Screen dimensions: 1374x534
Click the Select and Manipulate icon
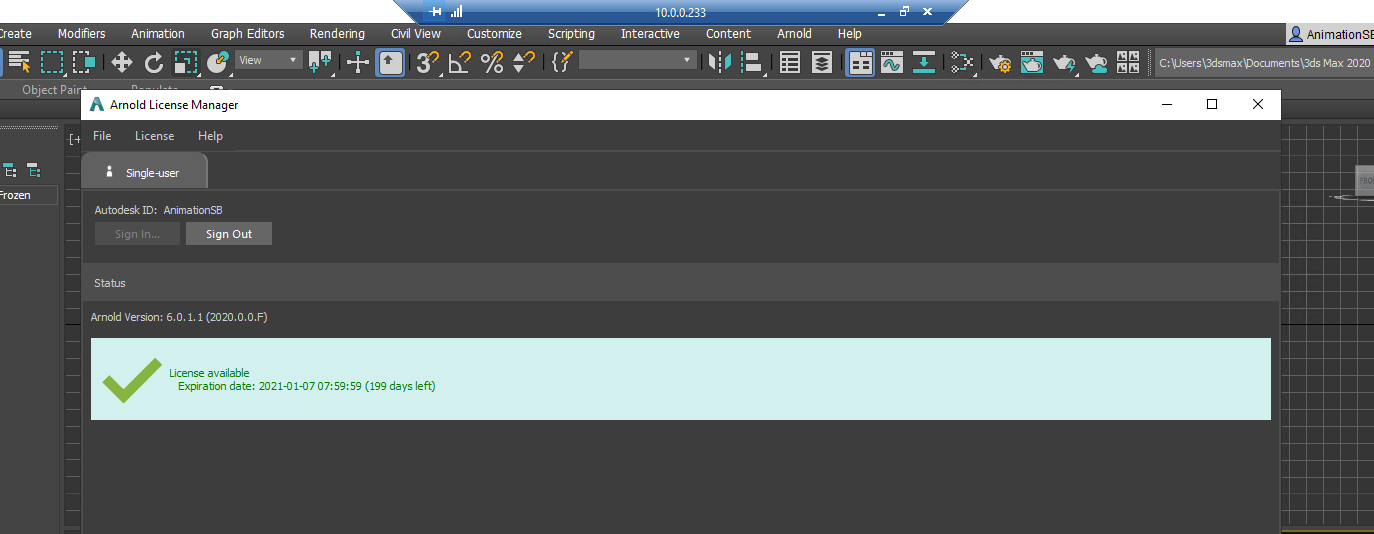pos(358,62)
